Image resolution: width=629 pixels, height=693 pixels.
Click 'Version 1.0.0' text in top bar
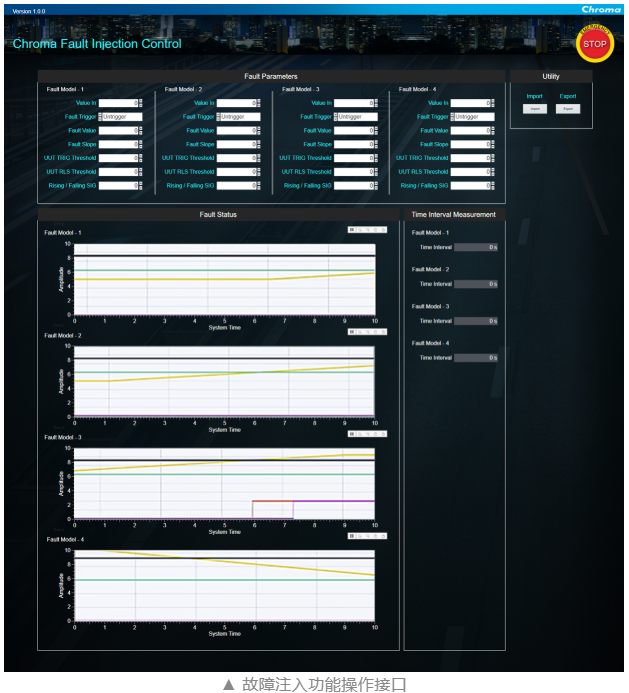pos(29,11)
